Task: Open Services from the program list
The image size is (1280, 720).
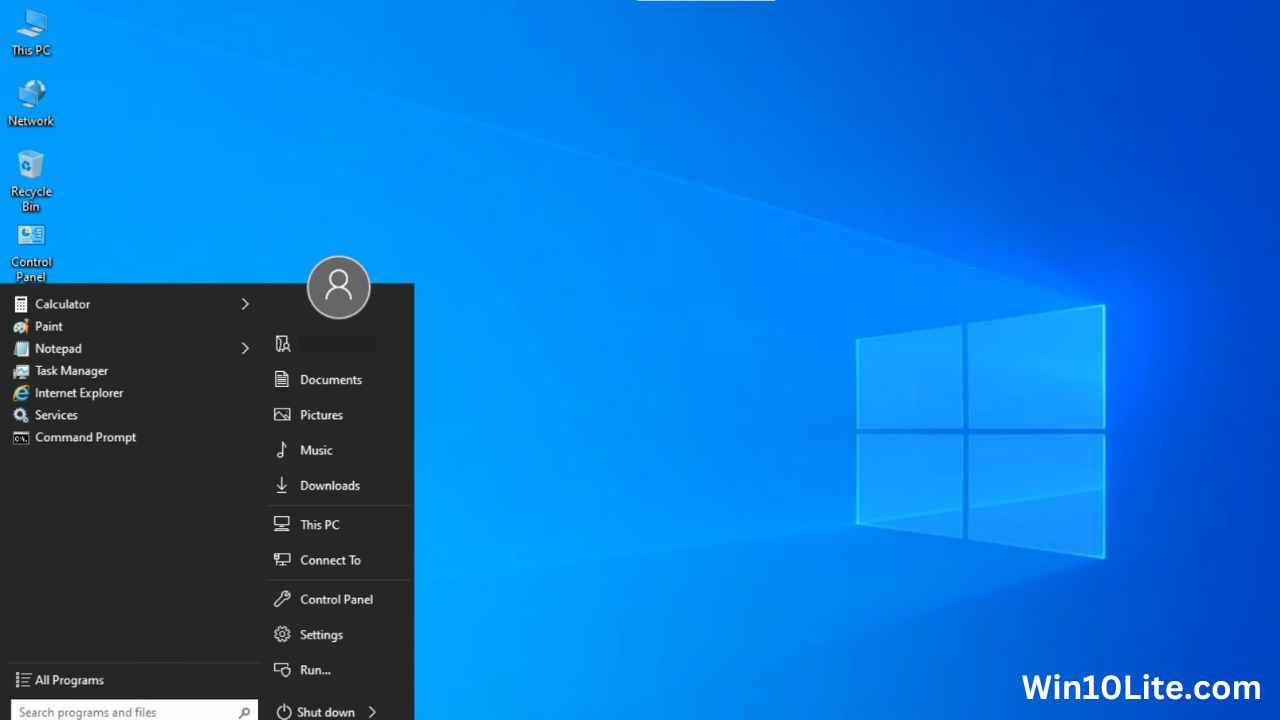Action: 56,415
